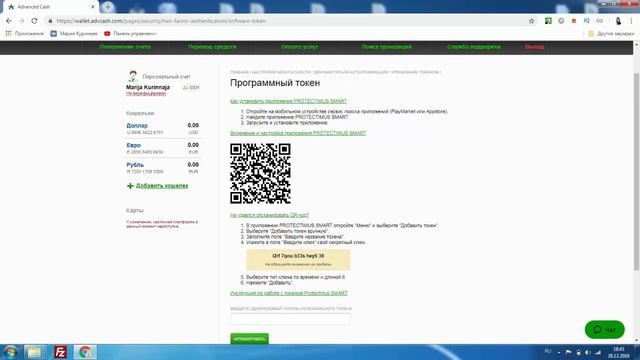Viewport: 640px width, 360px height.
Task: Click the red 'Не верифицирован' link
Action: coord(146,93)
